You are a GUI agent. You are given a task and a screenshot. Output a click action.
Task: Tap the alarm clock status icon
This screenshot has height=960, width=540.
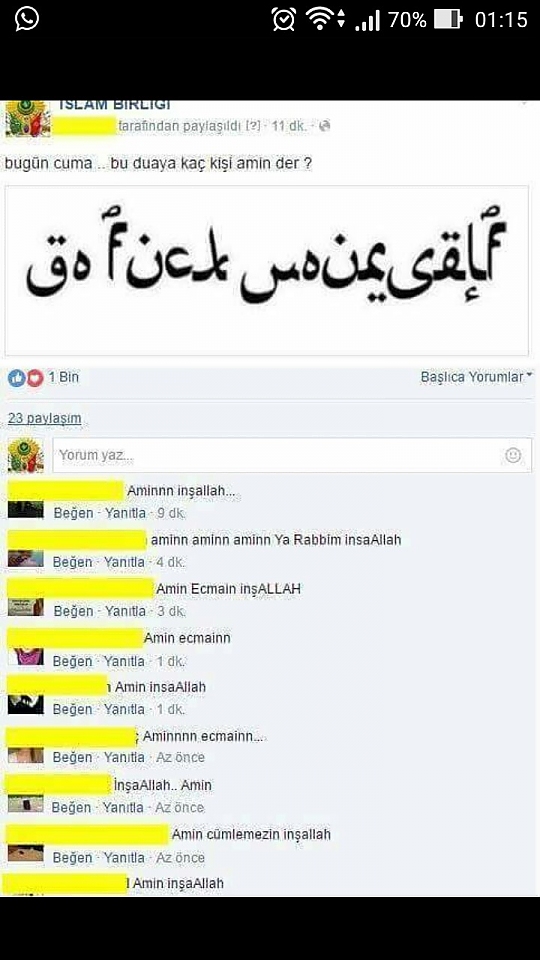tap(284, 19)
